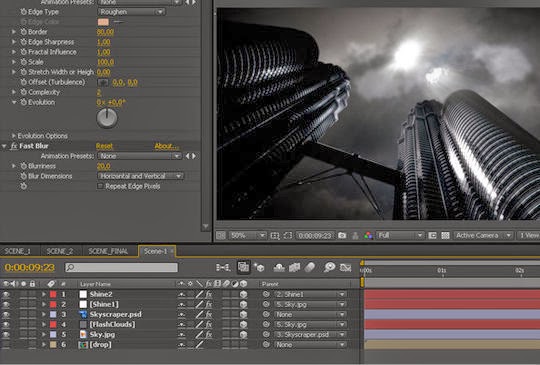Open the Edge Type Roughen dropdown
Screen dimensions: 540x365
pyautogui.click(x=132, y=12)
